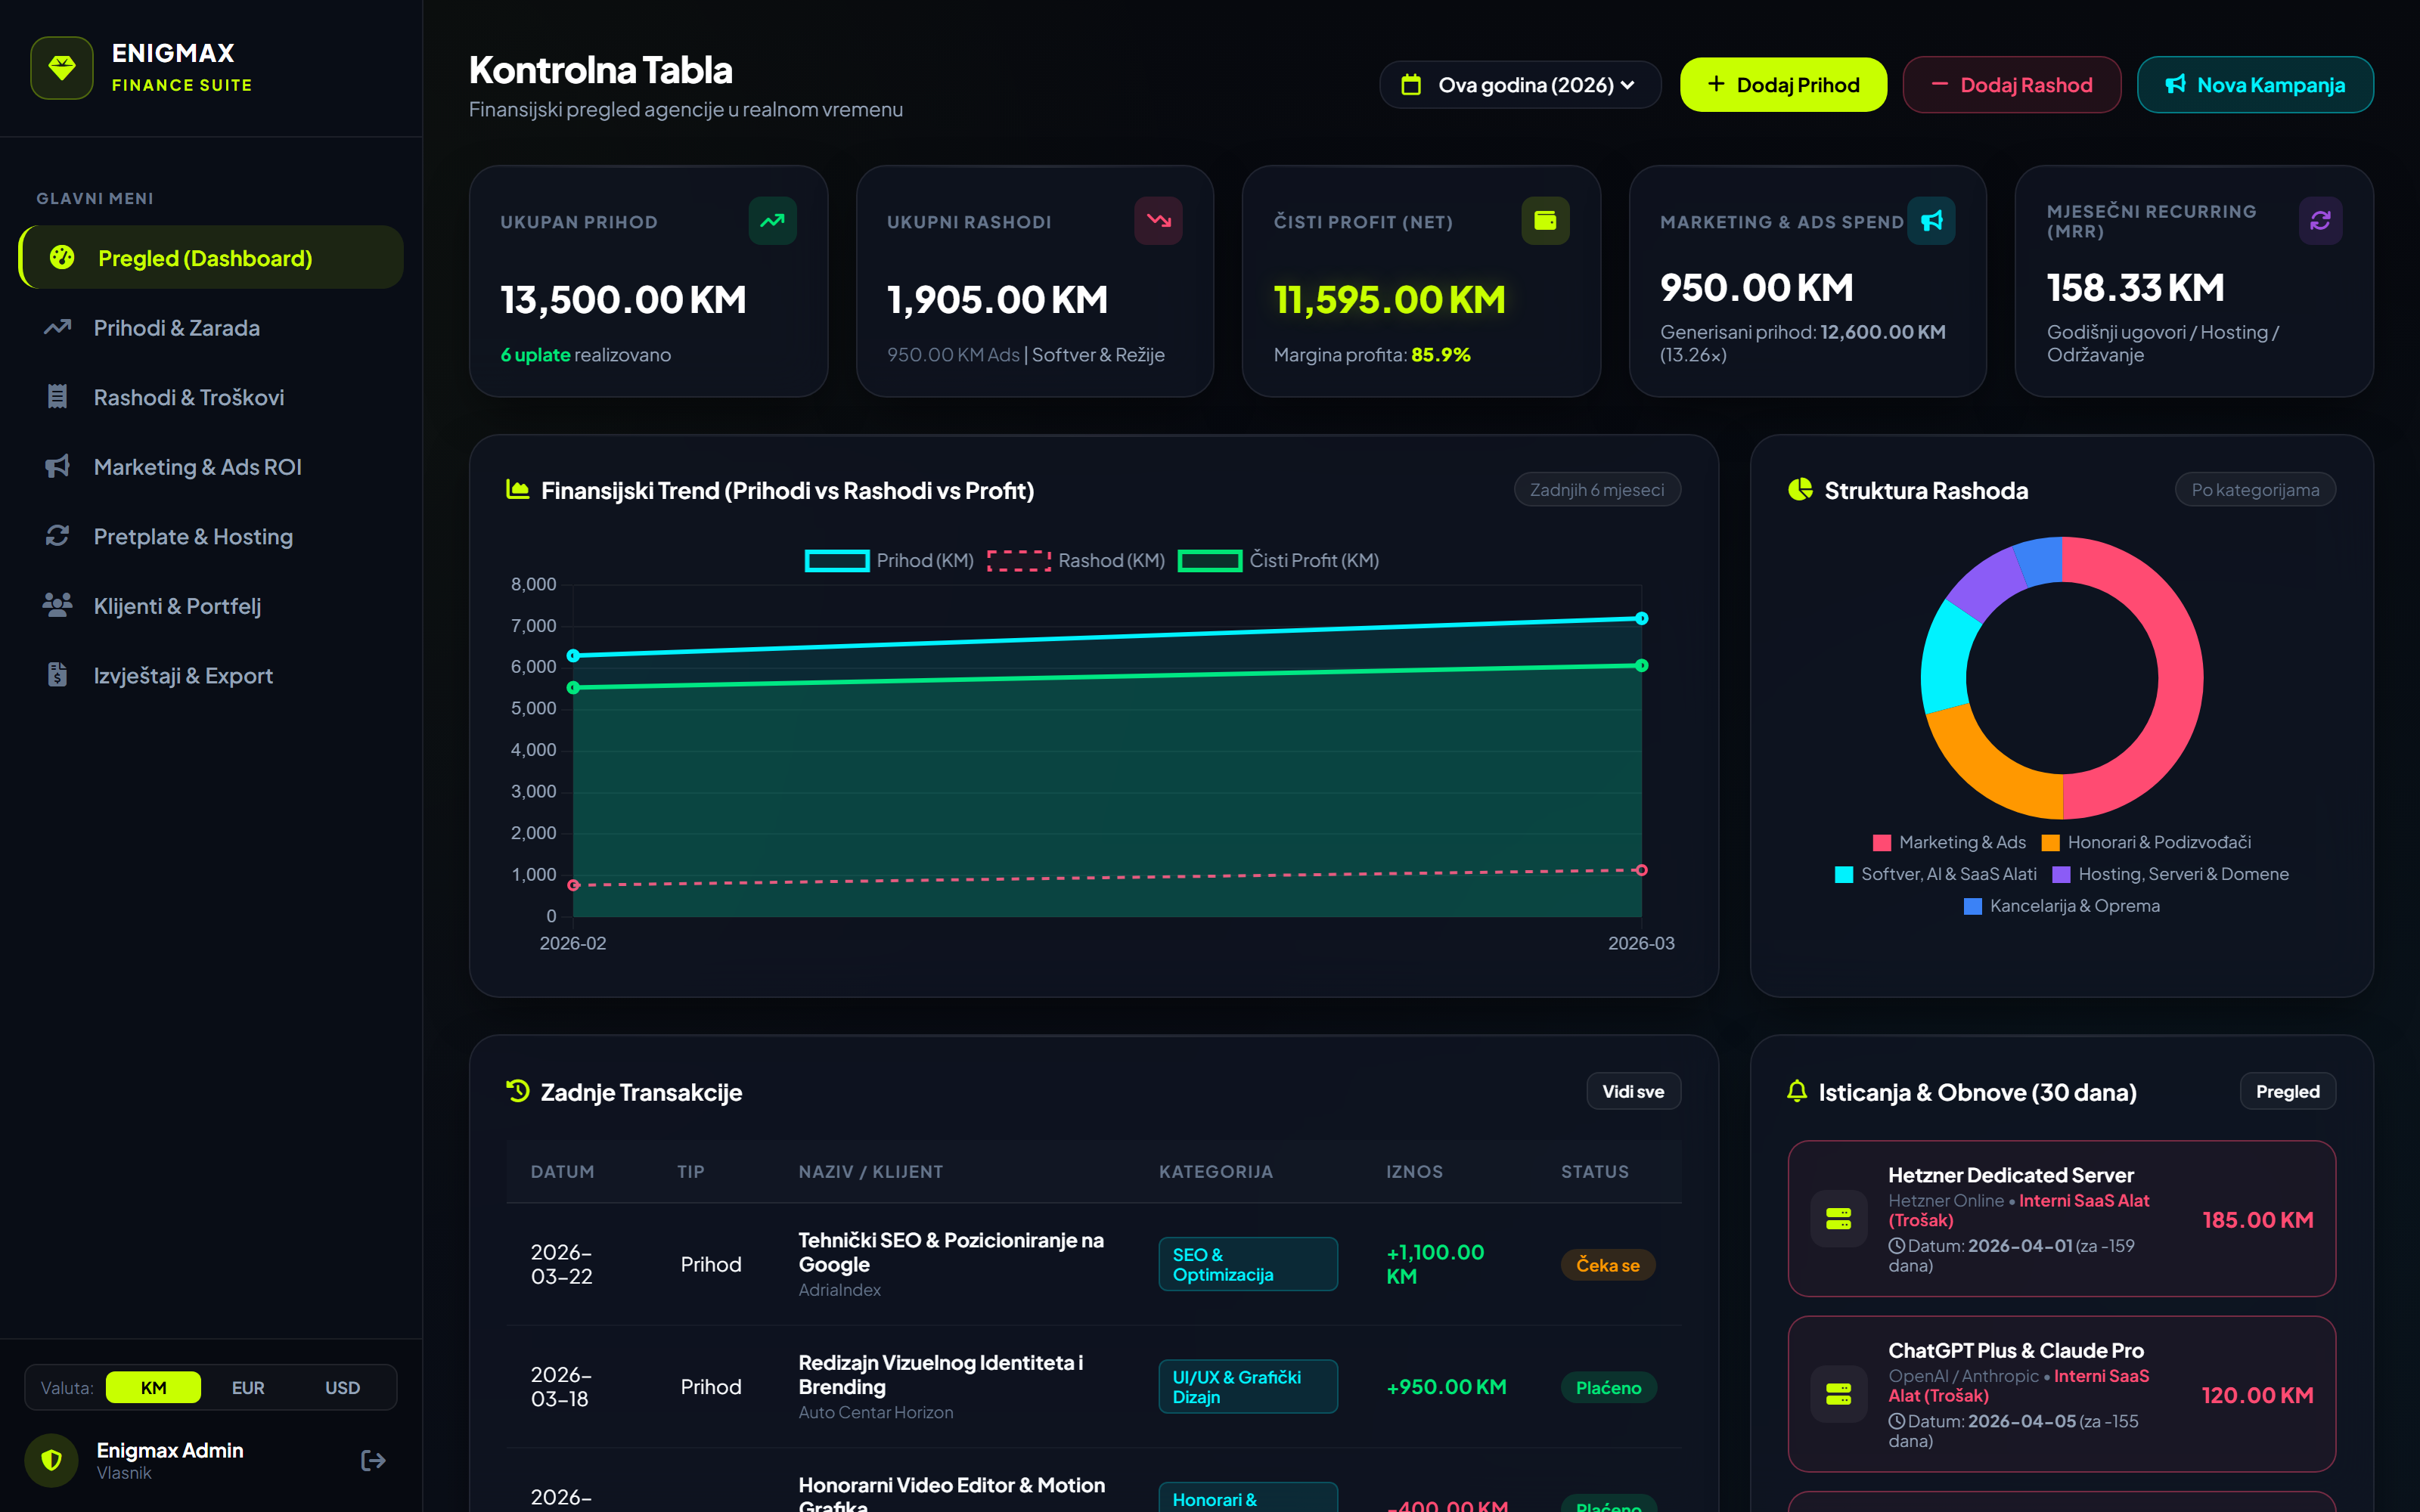
Task: Click 'Tehnički SEO & Pozicioniranje na Google' row title
Action: [951, 1252]
